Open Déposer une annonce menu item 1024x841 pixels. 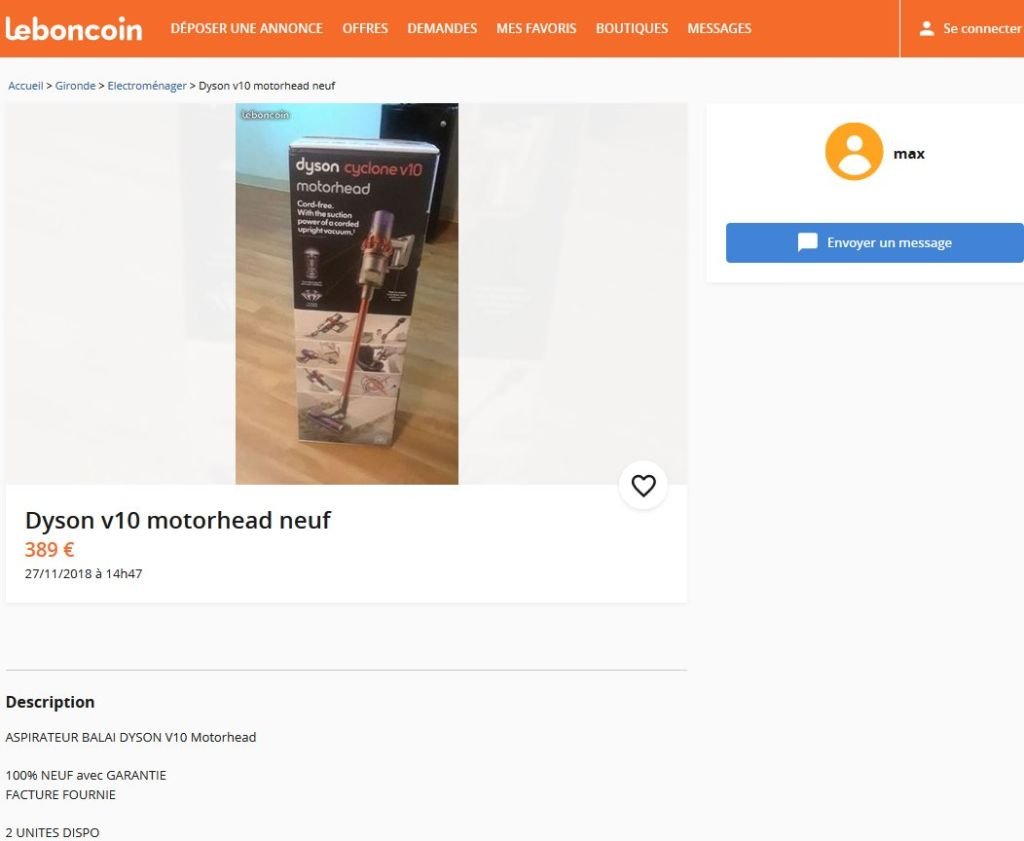pyautogui.click(x=247, y=29)
